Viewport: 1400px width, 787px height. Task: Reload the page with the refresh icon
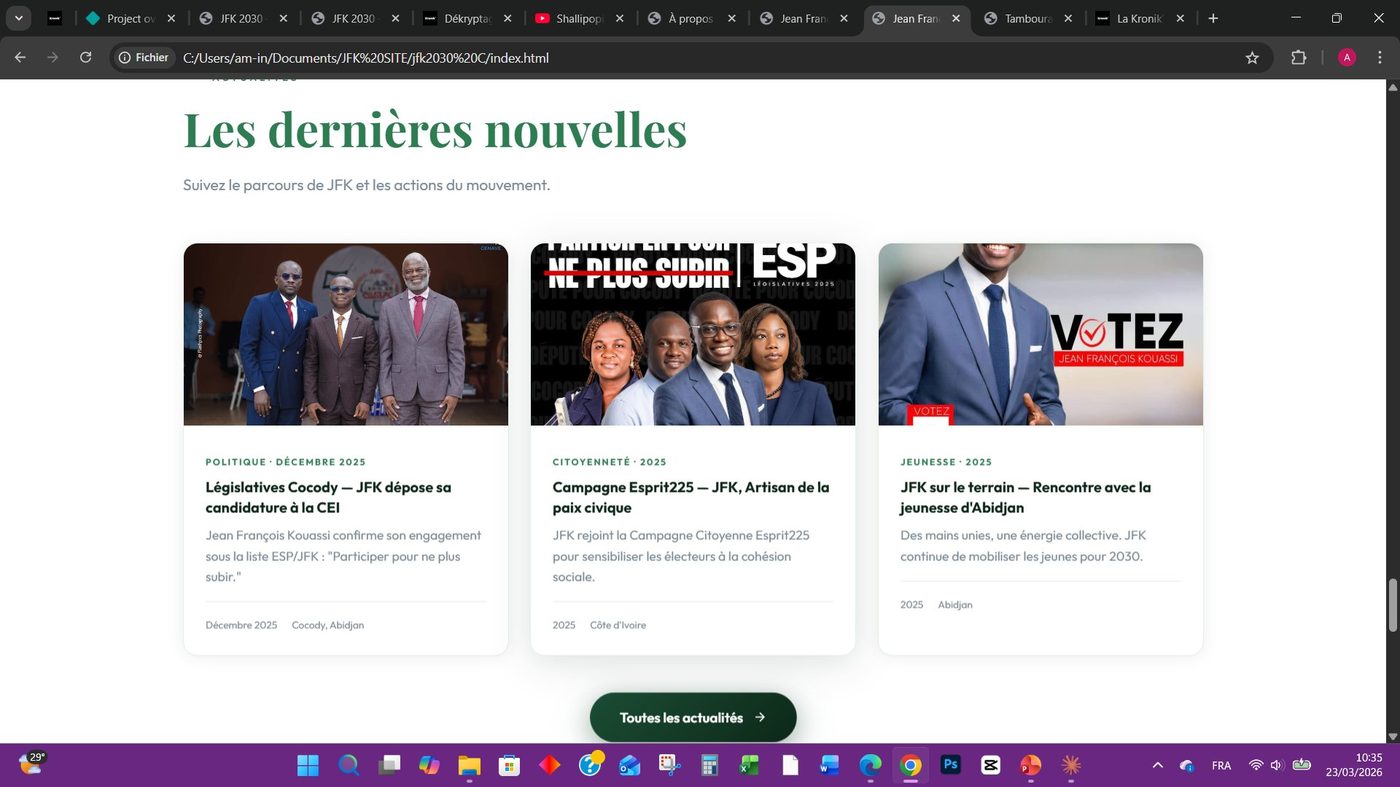(x=86, y=58)
